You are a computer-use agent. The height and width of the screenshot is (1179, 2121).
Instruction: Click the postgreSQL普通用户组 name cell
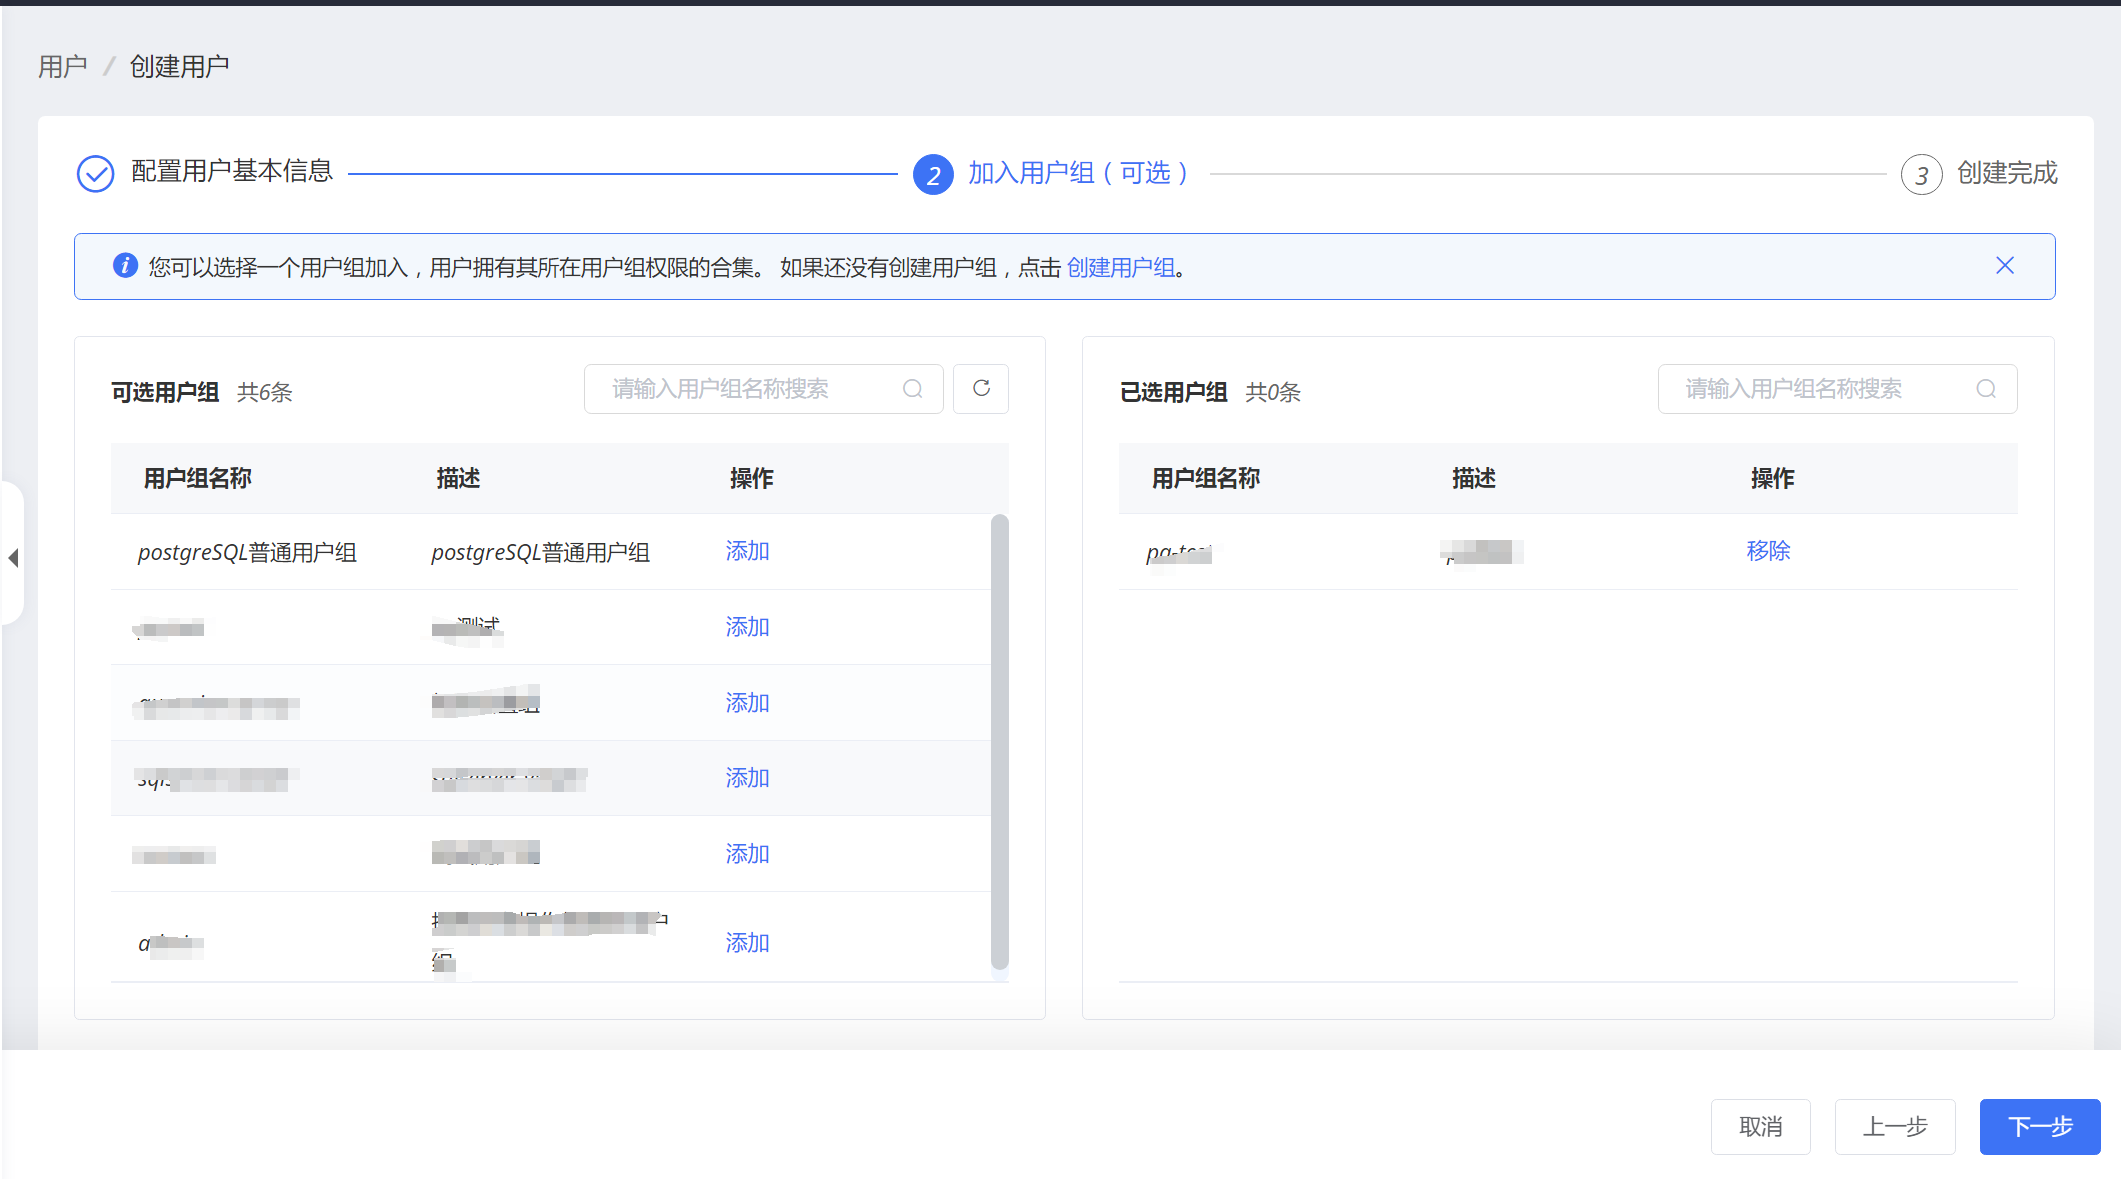[x=247, y=553]
